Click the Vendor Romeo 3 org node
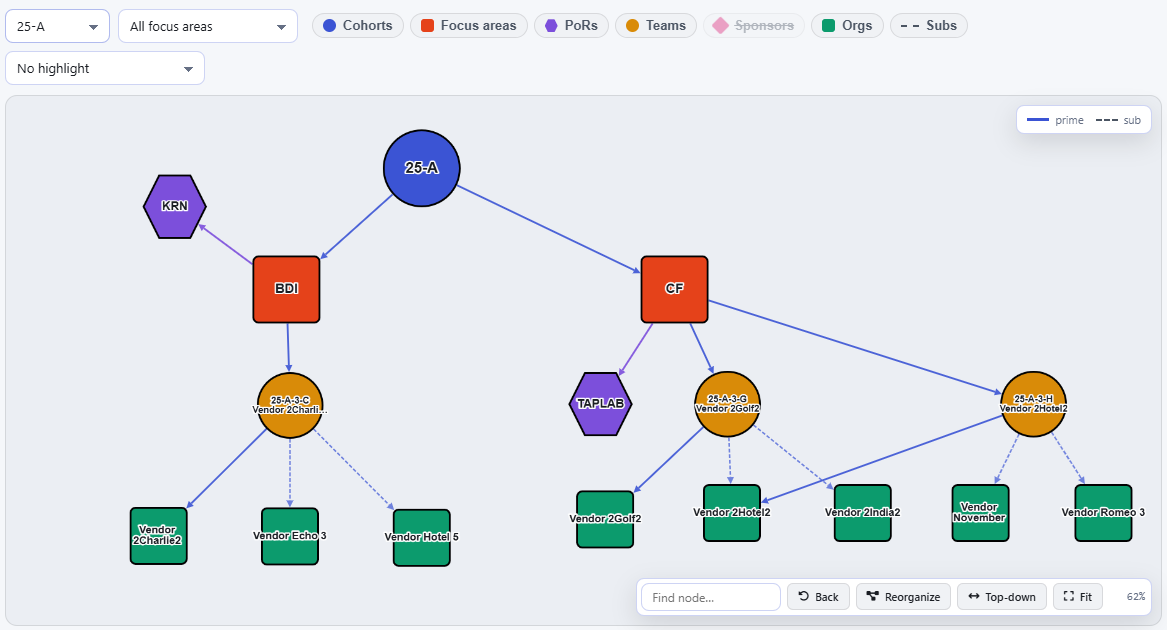This screenshot has height=630, width=1167. click(1103, 513)
